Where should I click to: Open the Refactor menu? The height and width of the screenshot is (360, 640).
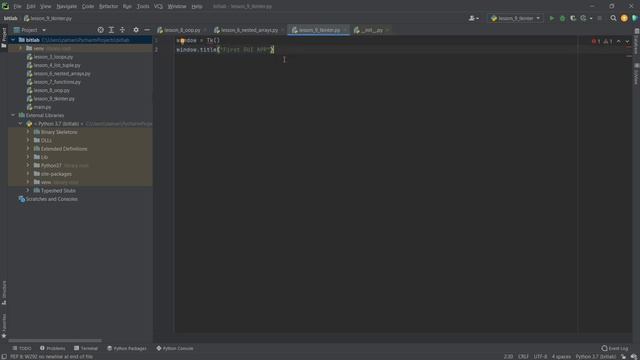pos(108,6)
